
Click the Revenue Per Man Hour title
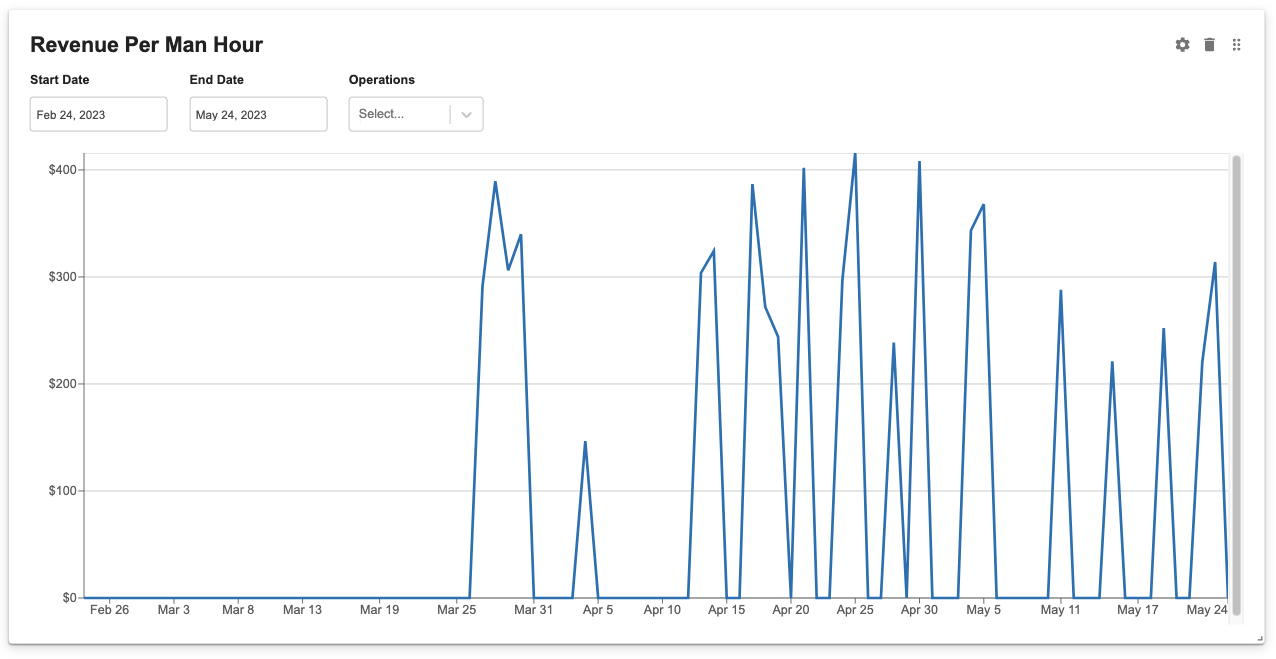tap(147, 45)
